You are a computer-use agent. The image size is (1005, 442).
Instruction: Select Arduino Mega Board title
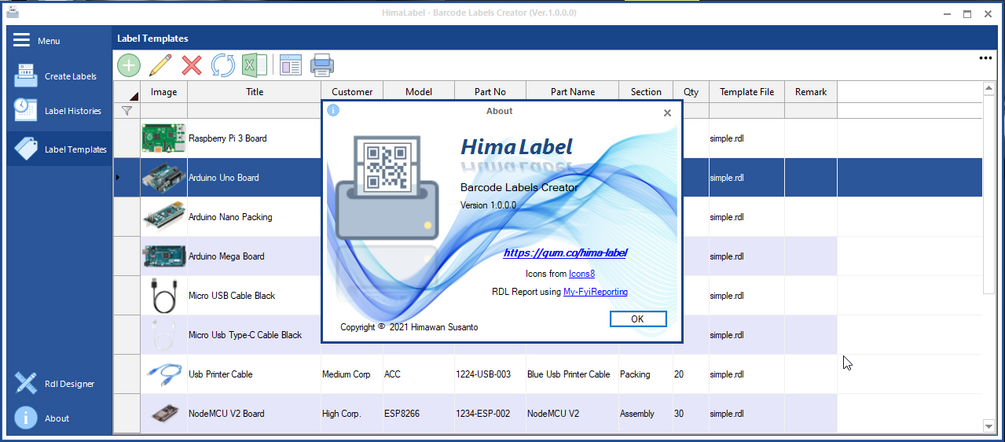[226, 256]
